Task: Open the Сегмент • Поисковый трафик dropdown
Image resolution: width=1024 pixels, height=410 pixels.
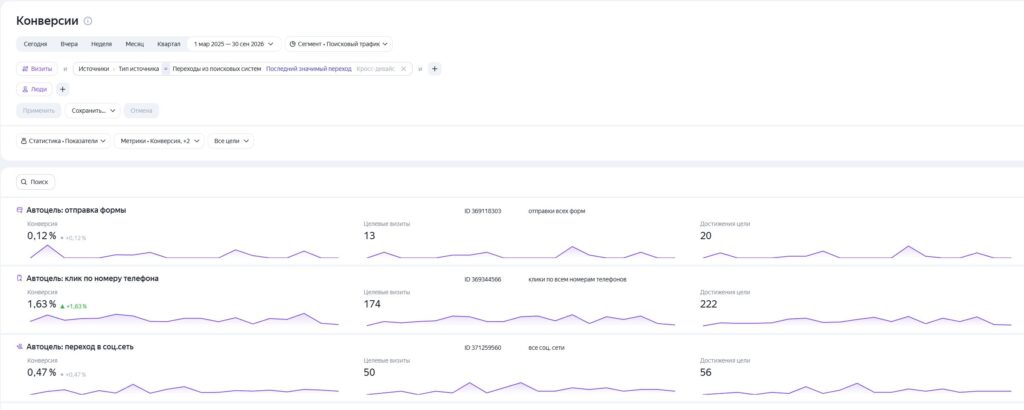Action: pos(339,44)
